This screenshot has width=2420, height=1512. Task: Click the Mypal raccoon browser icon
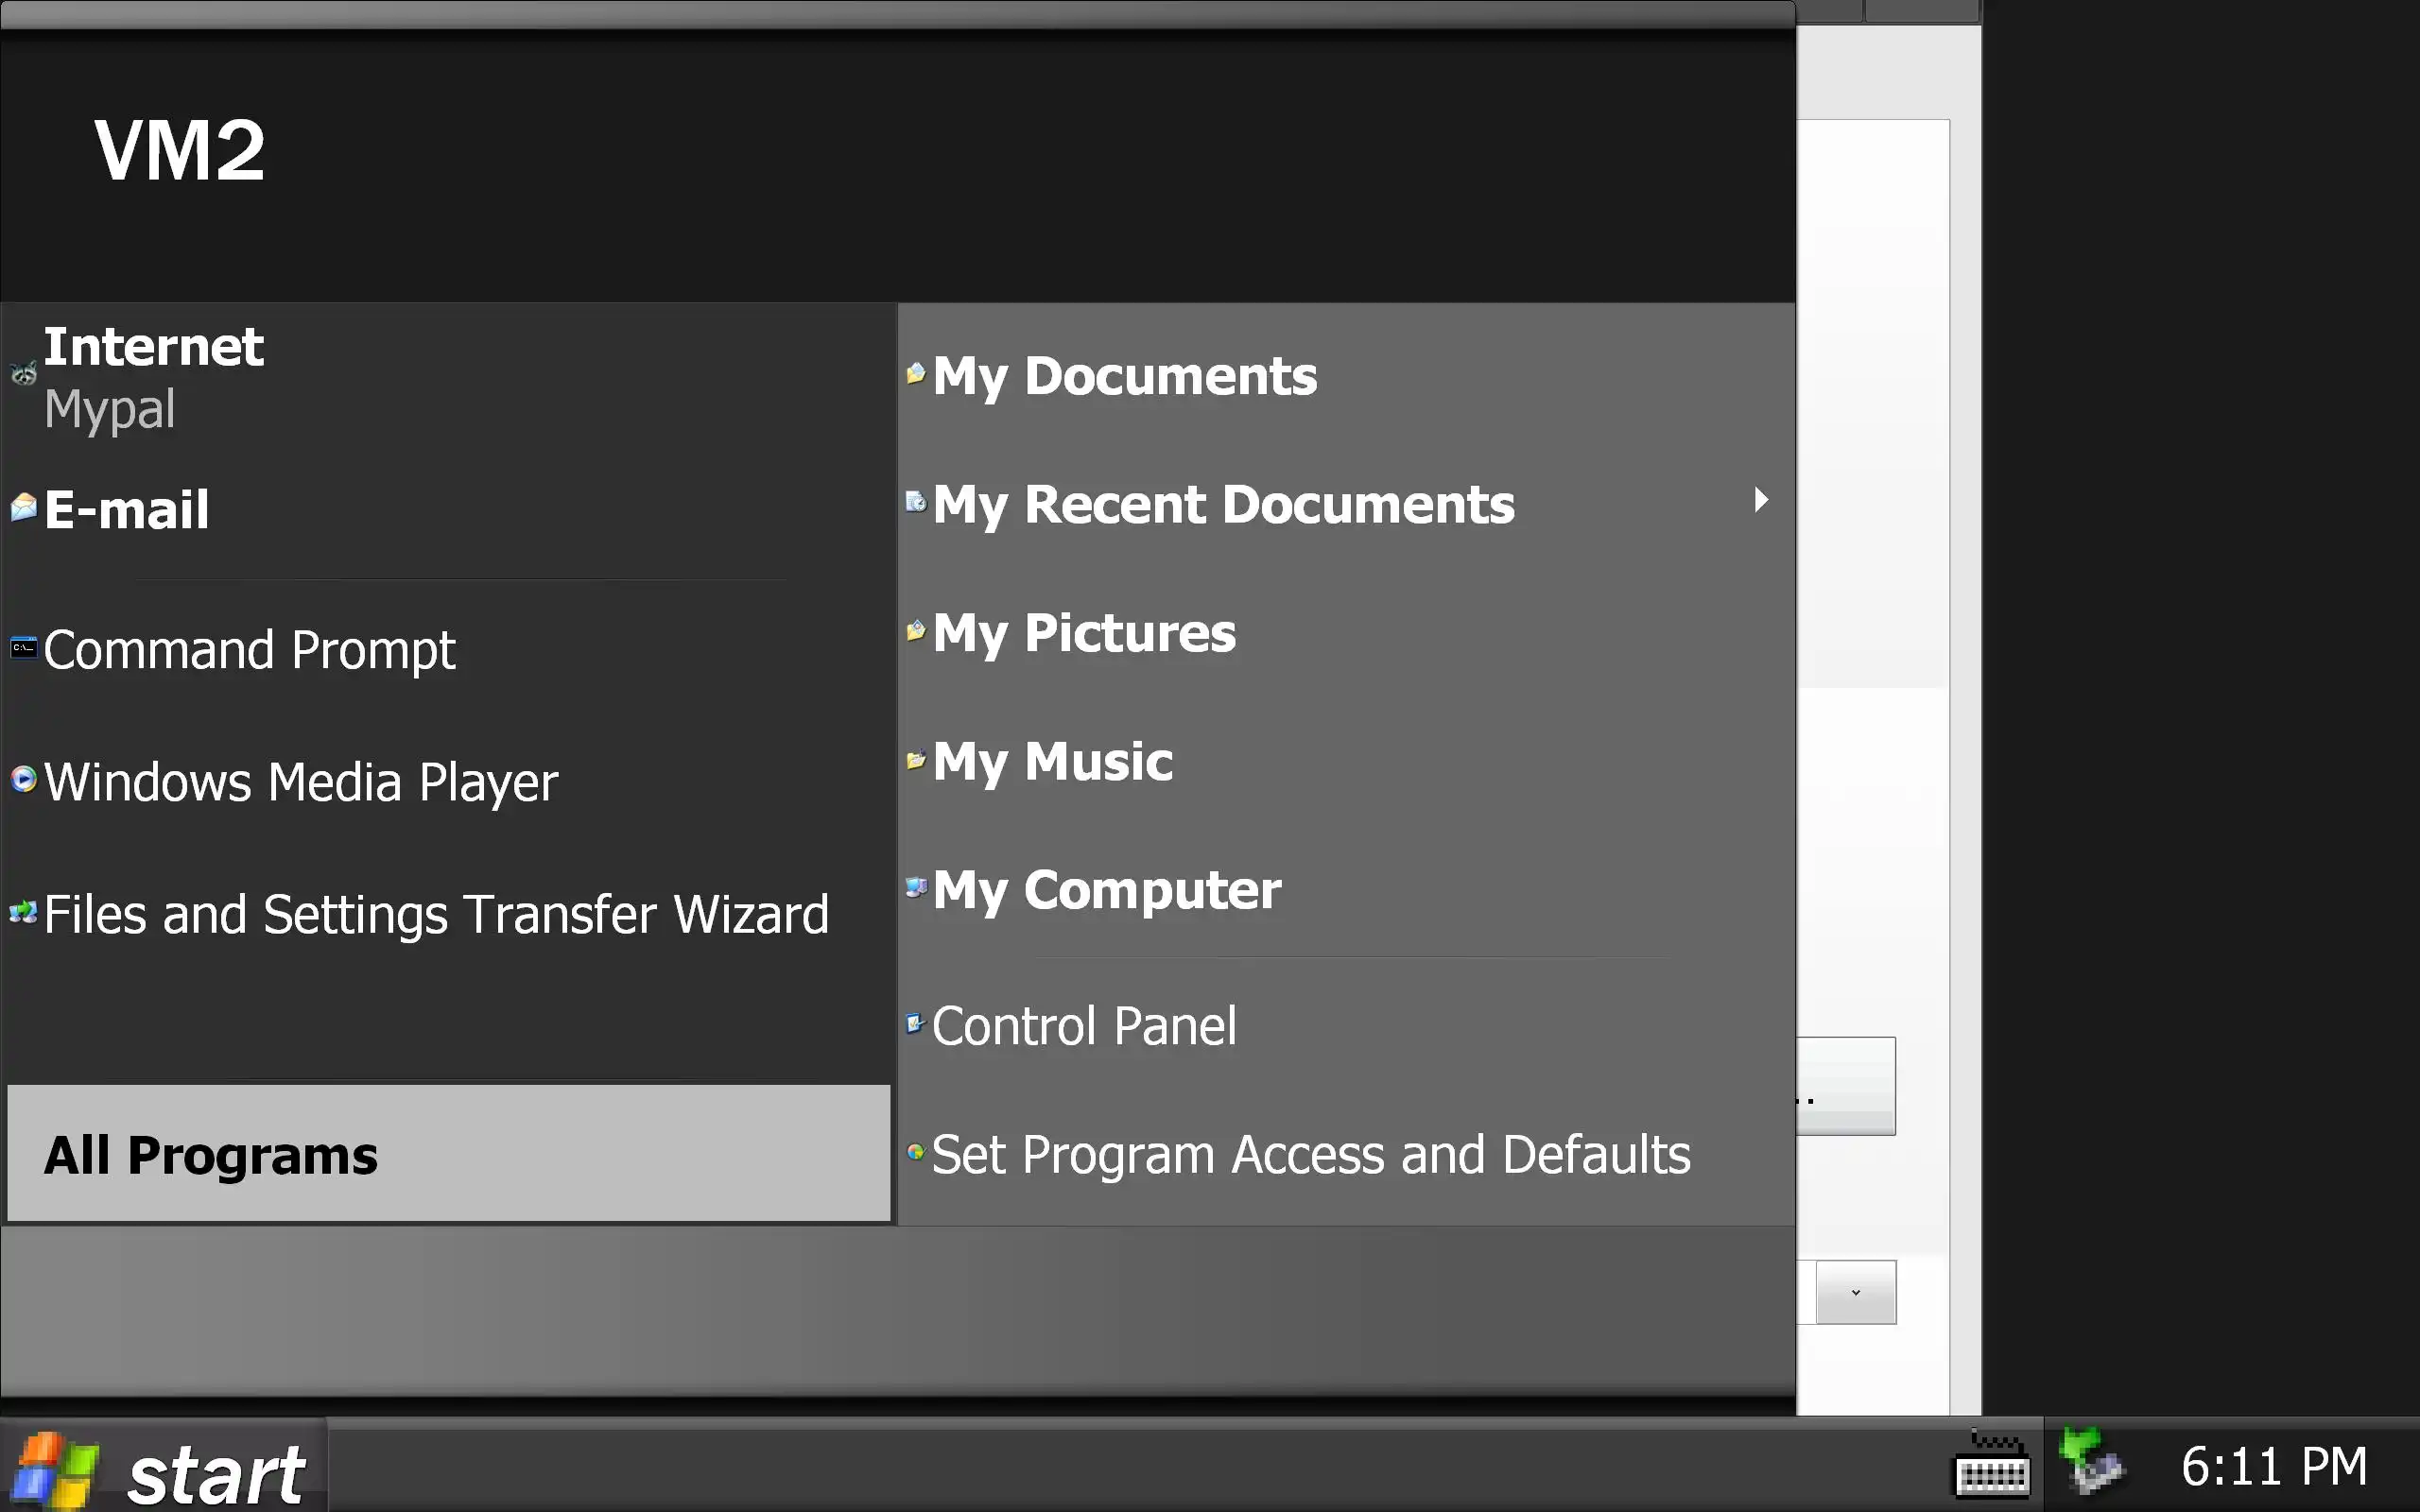click(x=23, y=374)
